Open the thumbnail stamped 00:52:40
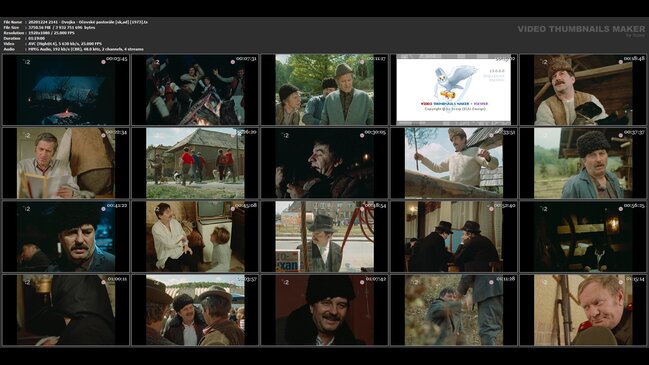This screenshot has width=649, height=365. point(454,236)
